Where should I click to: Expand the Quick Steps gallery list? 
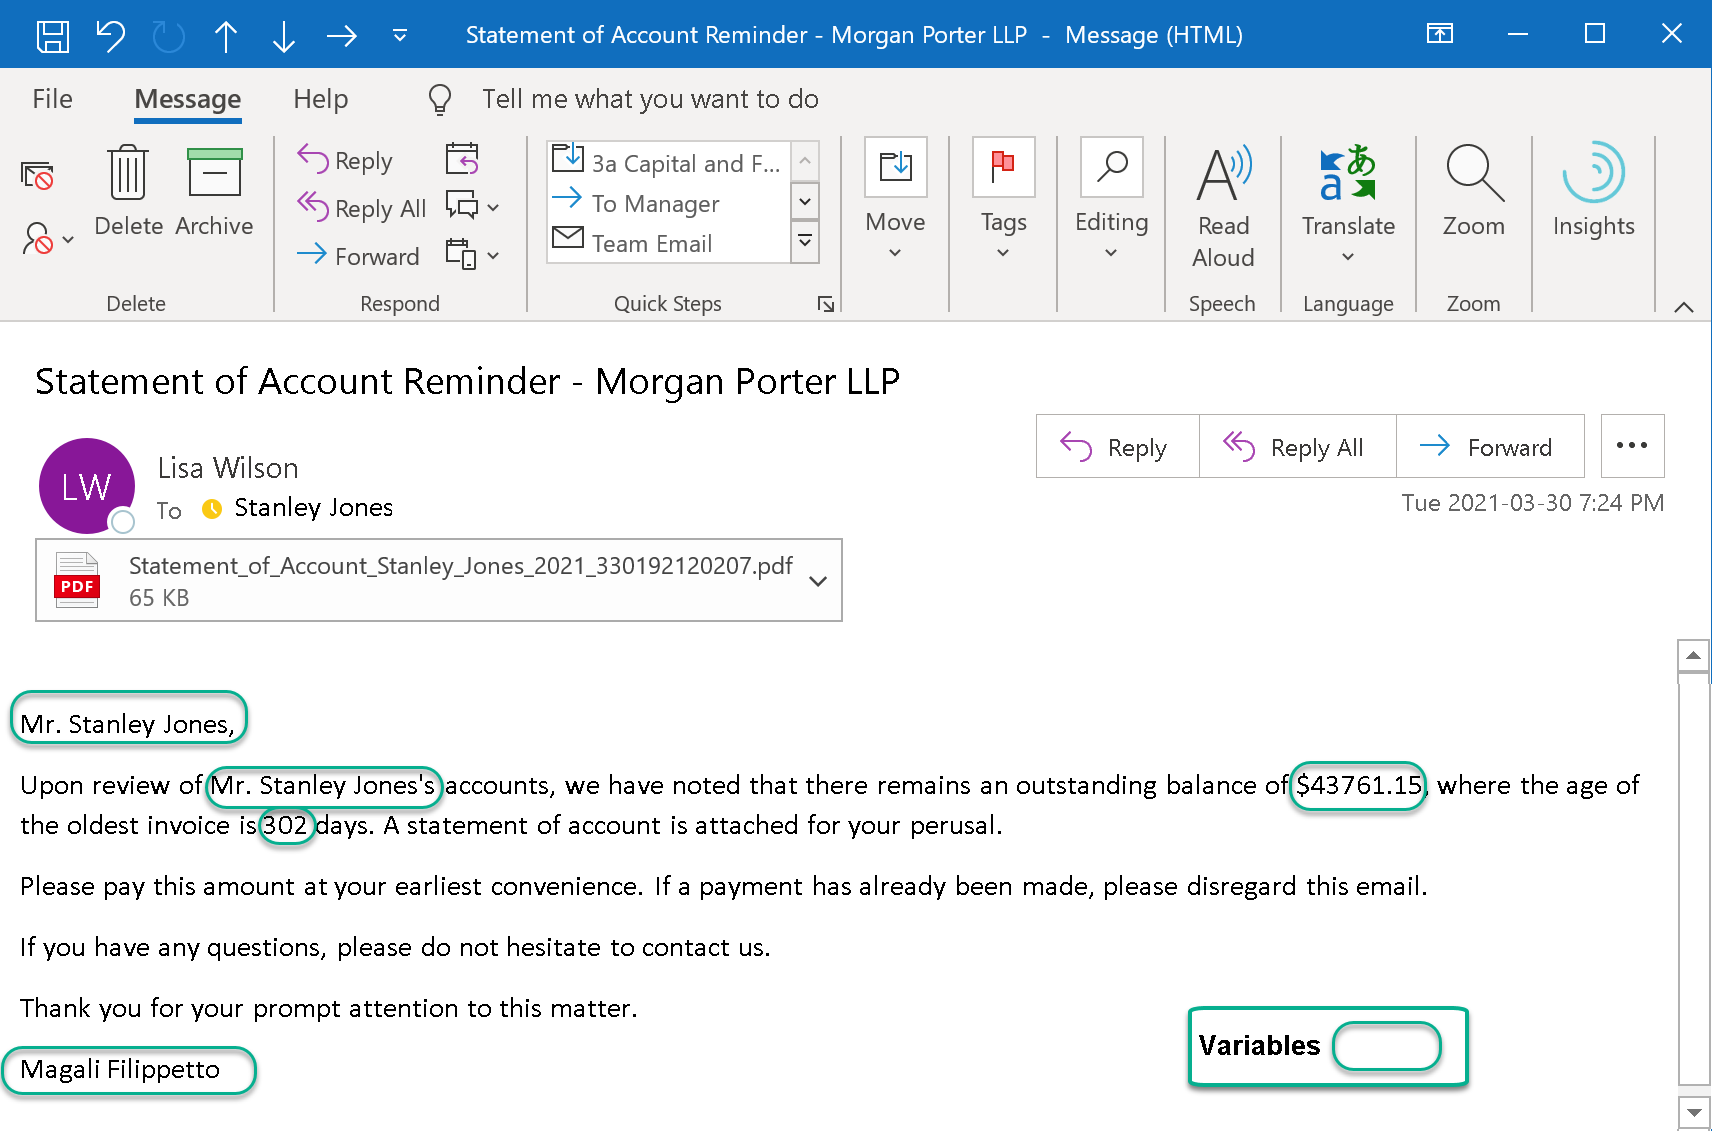click(805, 242)
